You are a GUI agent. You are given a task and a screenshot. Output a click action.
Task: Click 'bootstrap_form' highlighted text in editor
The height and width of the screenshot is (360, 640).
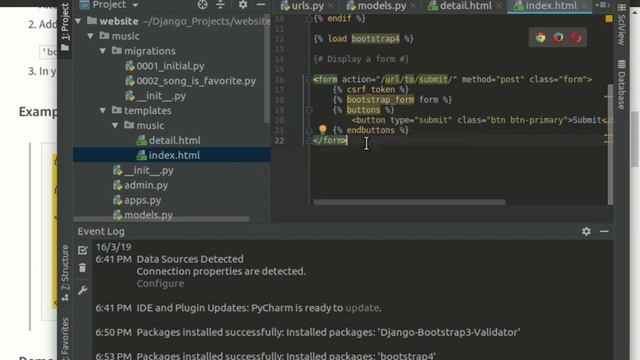[x=380, y=100]
